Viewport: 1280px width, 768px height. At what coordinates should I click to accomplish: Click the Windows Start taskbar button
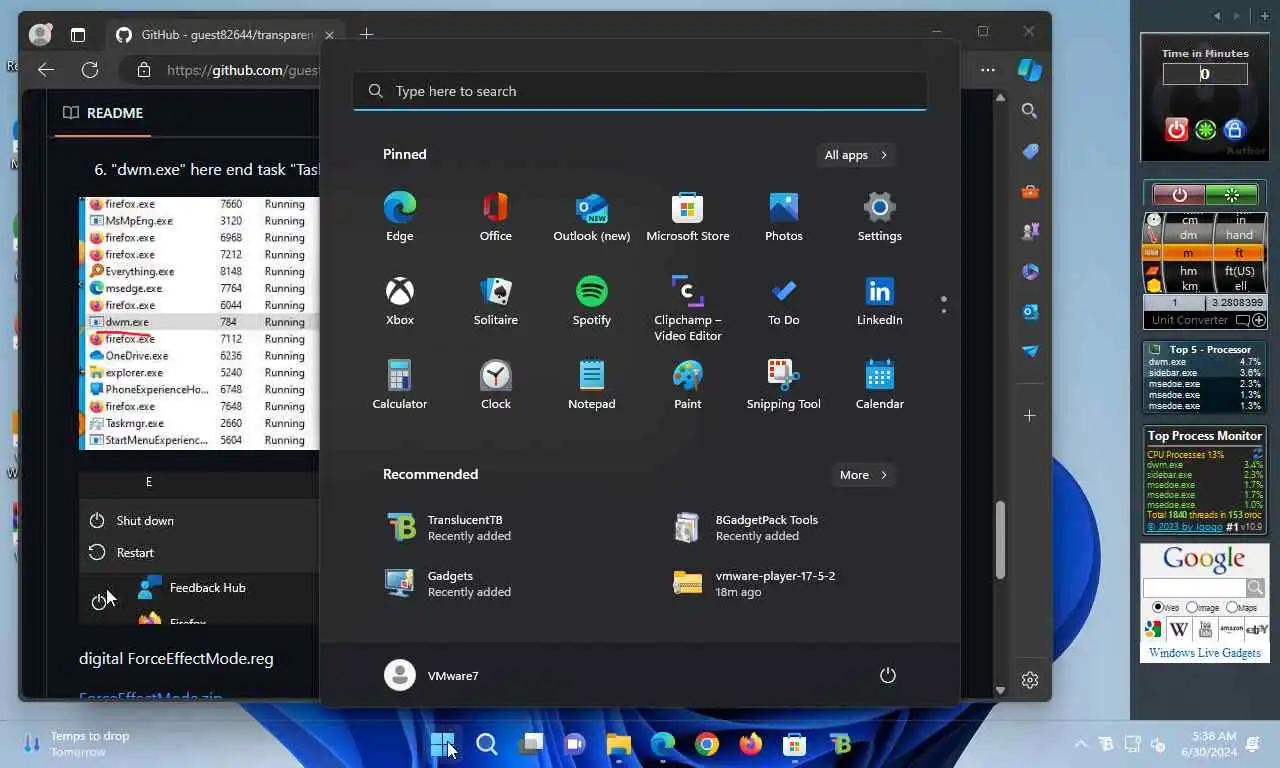443,745
